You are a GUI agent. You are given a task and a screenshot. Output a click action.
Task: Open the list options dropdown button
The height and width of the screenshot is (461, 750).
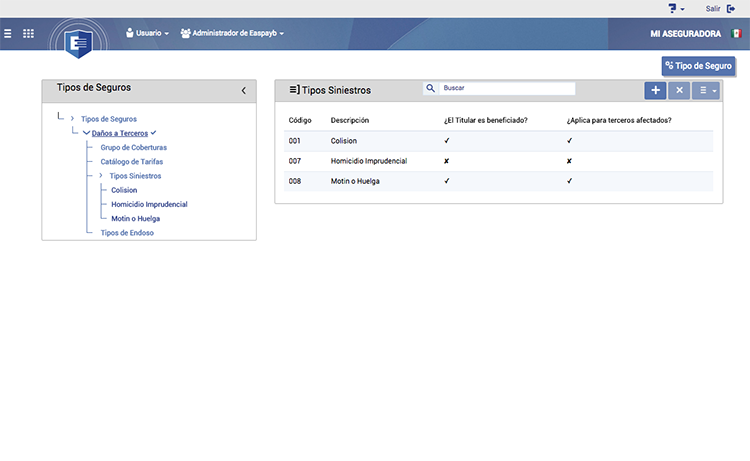click(706, 90)
